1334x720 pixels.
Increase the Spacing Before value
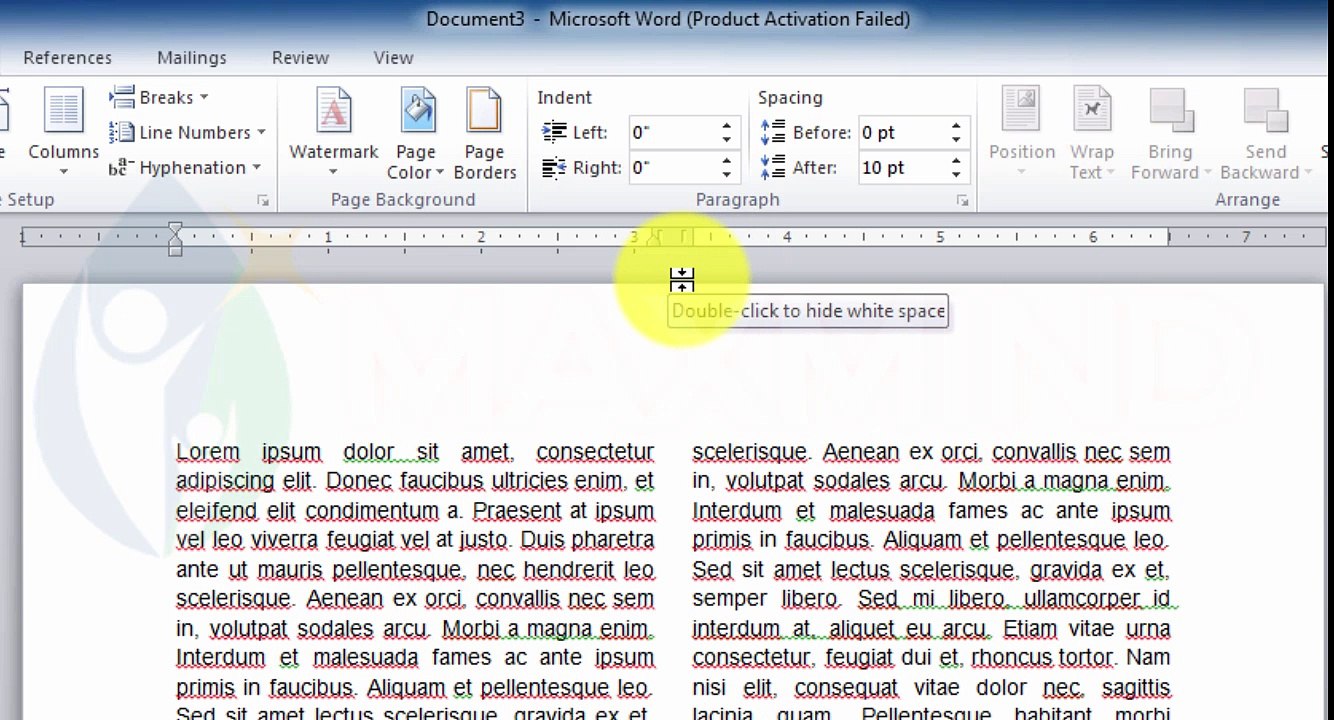pyautogui.click(x=956, y=126)
